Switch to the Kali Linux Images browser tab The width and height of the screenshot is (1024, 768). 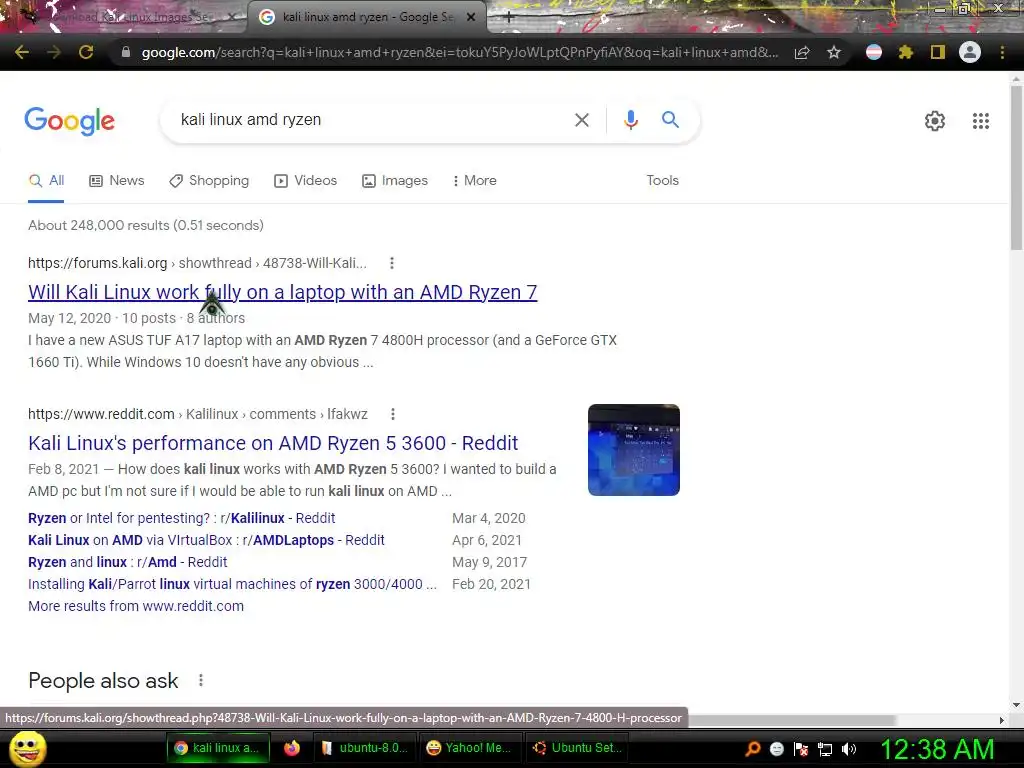point(124,18)
